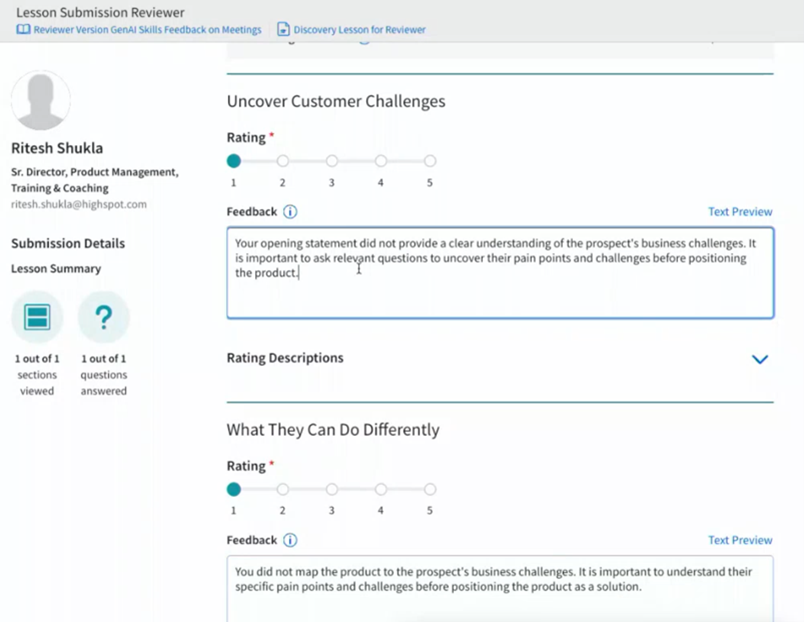This screenshot has height=622, width=804.
Task: Click info icon next to What They Can Do Differently Feedback
Action: 290,540
